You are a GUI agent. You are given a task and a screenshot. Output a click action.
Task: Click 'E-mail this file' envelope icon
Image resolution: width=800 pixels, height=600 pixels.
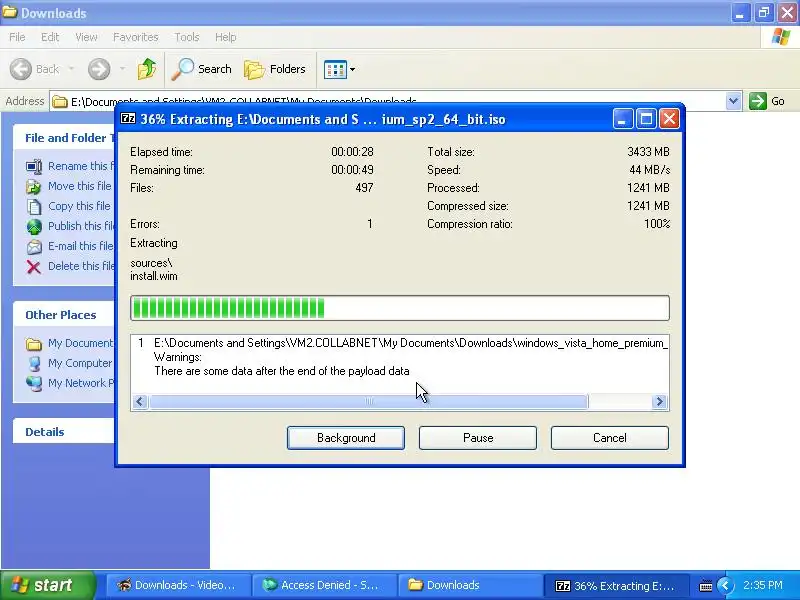click(x=34, y=246)
